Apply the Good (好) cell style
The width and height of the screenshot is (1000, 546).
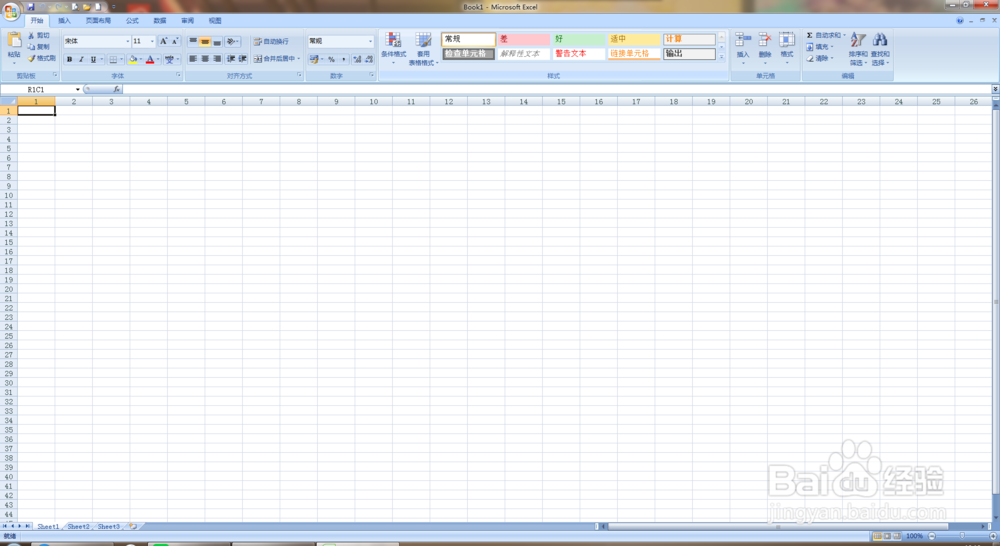tap(578, 40)
